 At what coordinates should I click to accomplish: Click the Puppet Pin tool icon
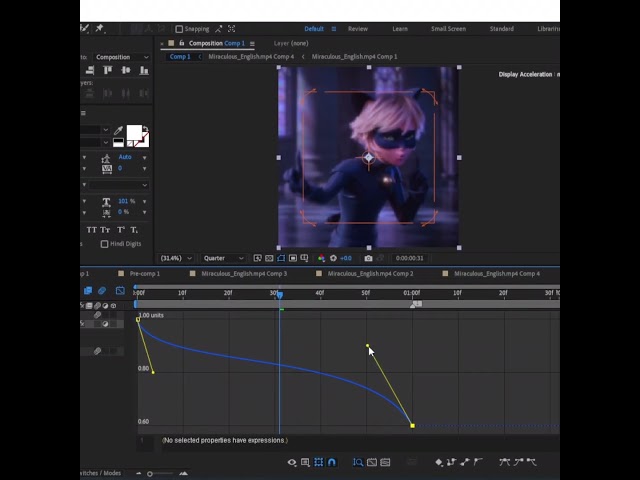(x=99, y=28)
